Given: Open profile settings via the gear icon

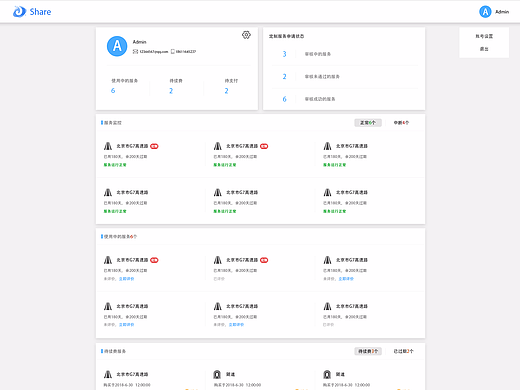Looking at the screenshot, I should point(246,35).
